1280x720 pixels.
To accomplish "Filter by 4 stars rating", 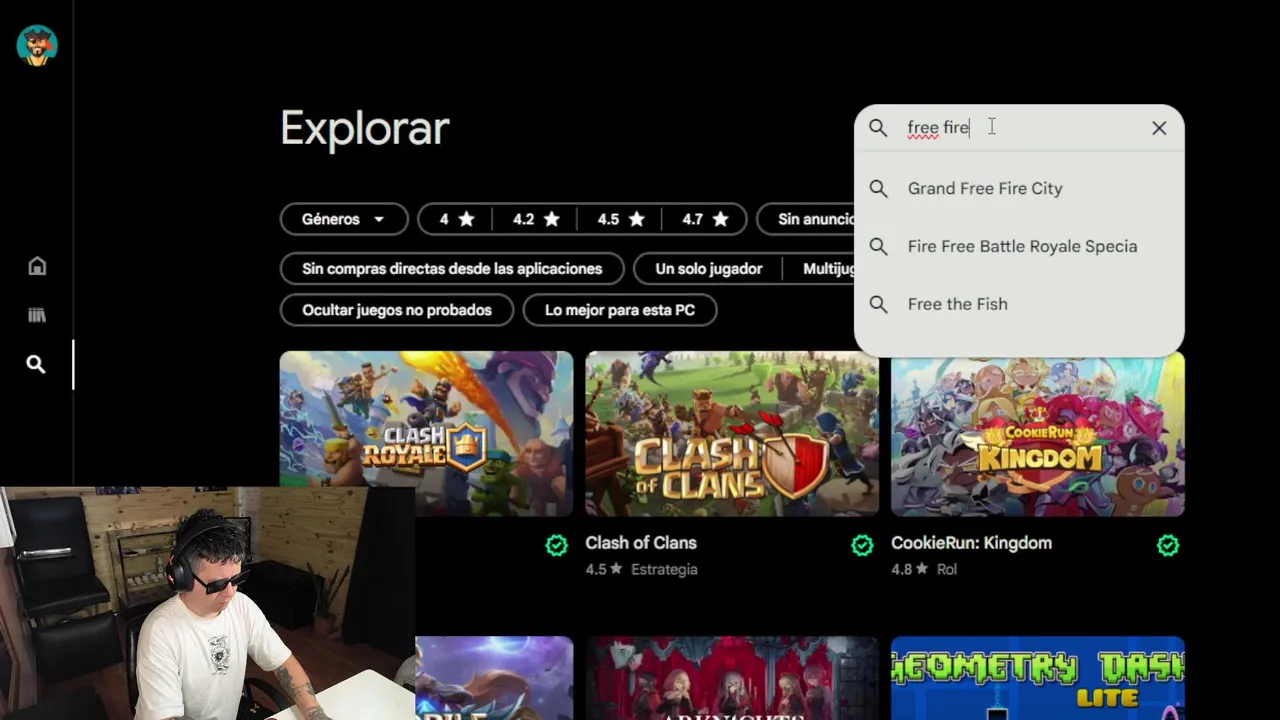I will point(458,219).
